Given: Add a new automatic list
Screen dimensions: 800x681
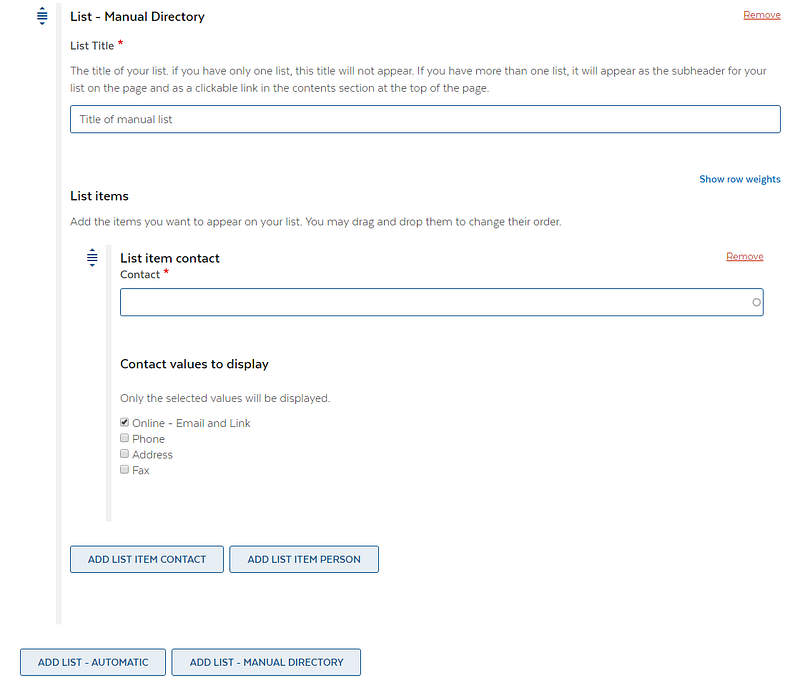Looking at the screenshot, I should (x=93, y=662).
